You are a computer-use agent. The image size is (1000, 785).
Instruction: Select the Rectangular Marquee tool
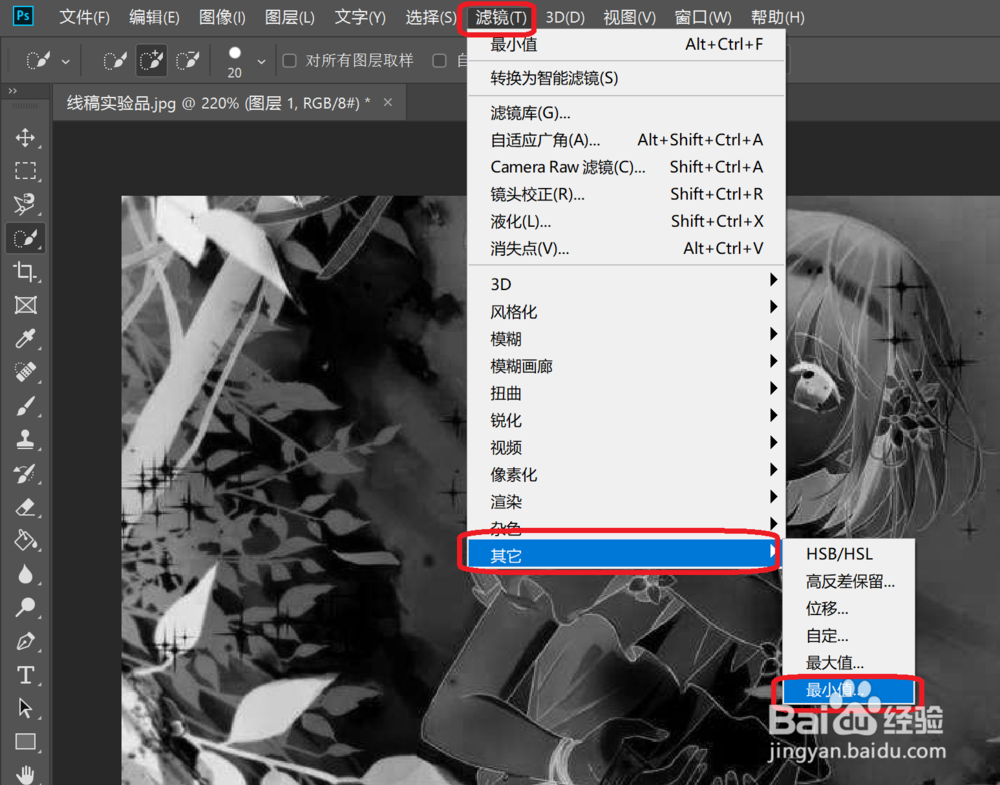click(26, 171)
